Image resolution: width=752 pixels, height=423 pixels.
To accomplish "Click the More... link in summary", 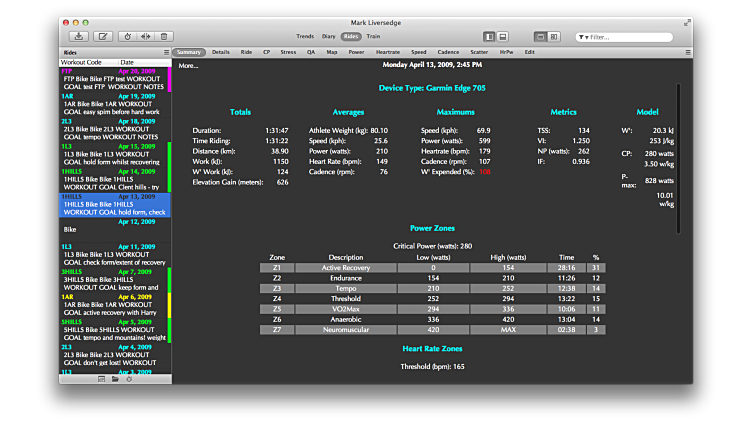I will 189,66.
